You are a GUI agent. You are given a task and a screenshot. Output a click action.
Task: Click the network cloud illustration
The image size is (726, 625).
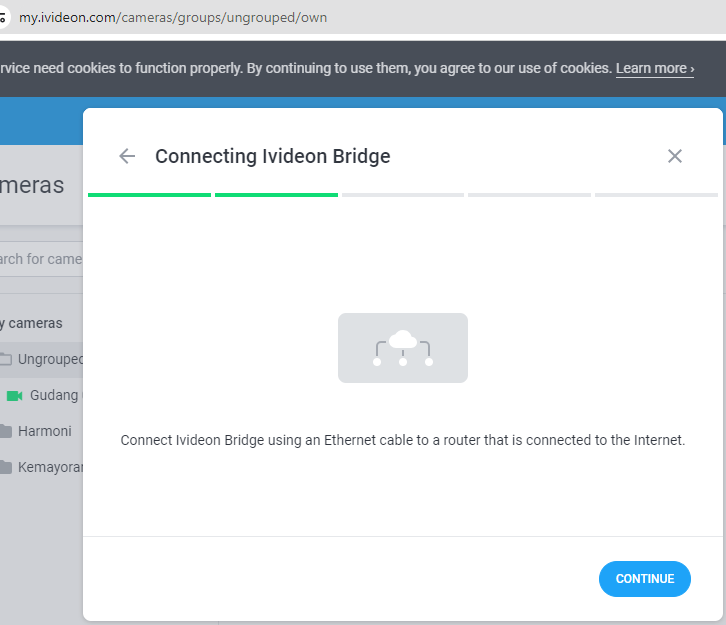403,348
